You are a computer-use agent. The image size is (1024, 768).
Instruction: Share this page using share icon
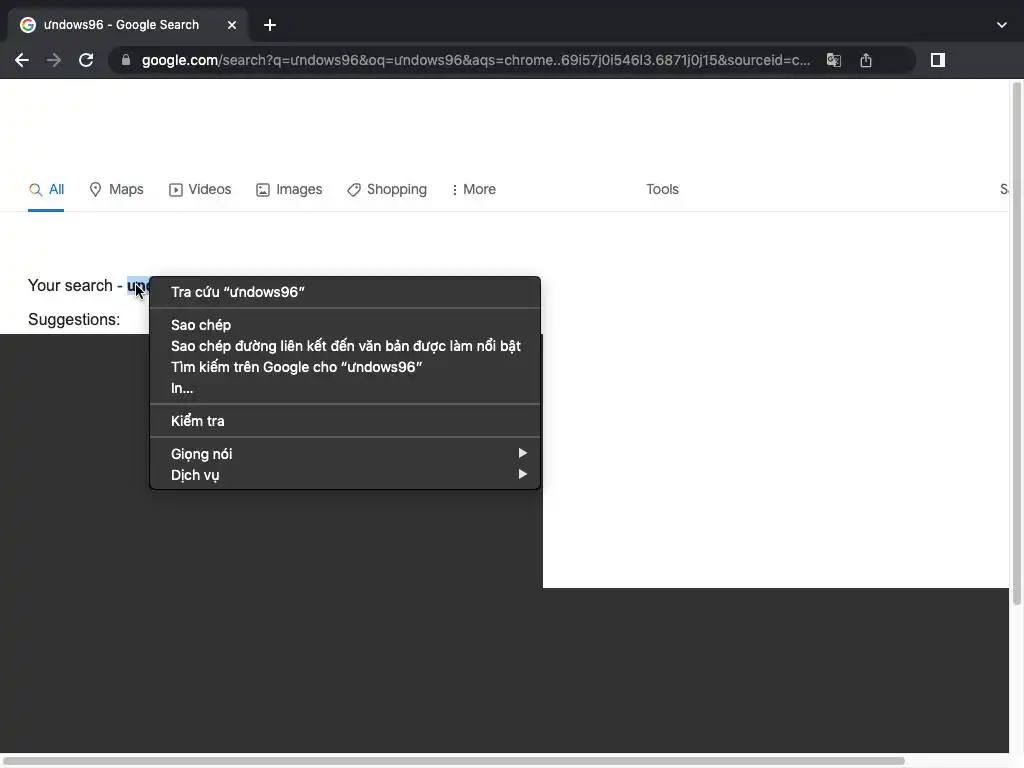pyautogui.click(x=866, y=60)
